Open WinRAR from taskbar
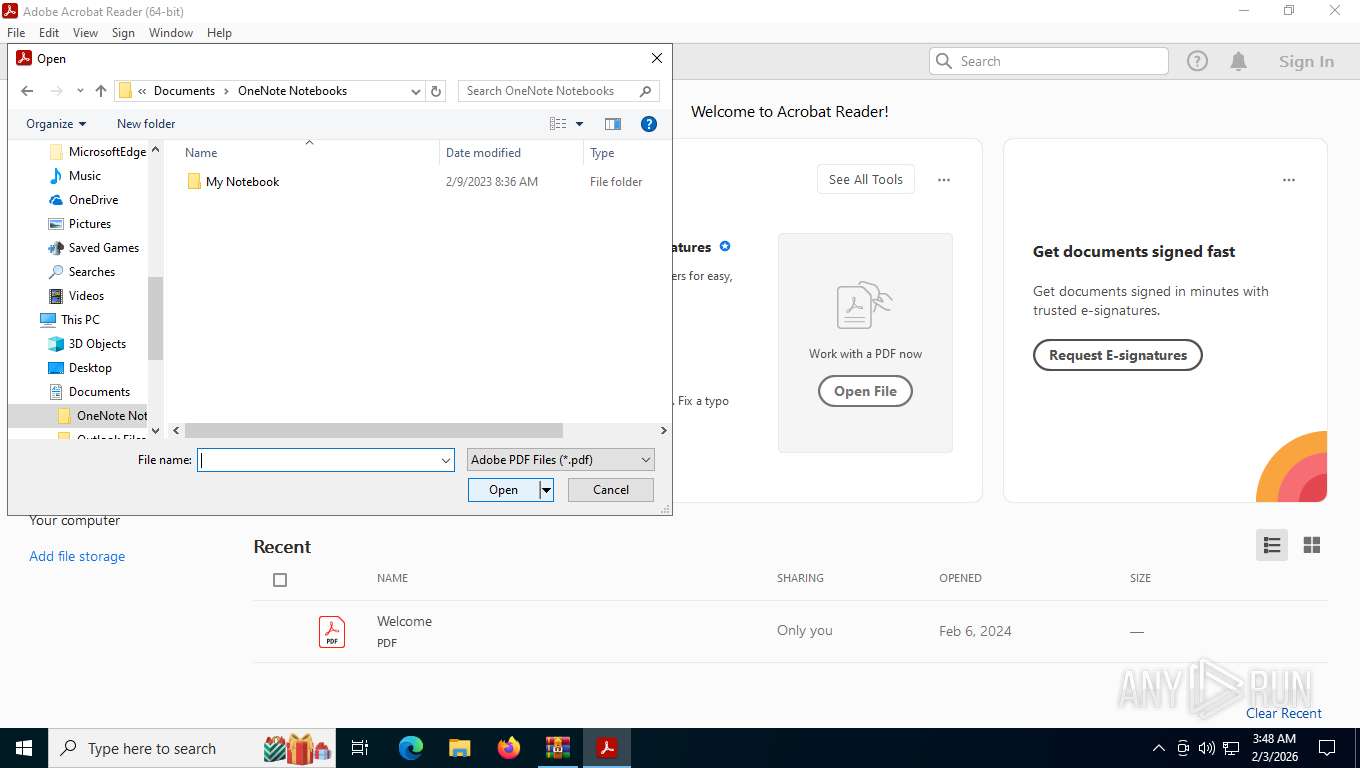Image resolution: width=1360 pixels, height=768 pixels. [558, 748]
